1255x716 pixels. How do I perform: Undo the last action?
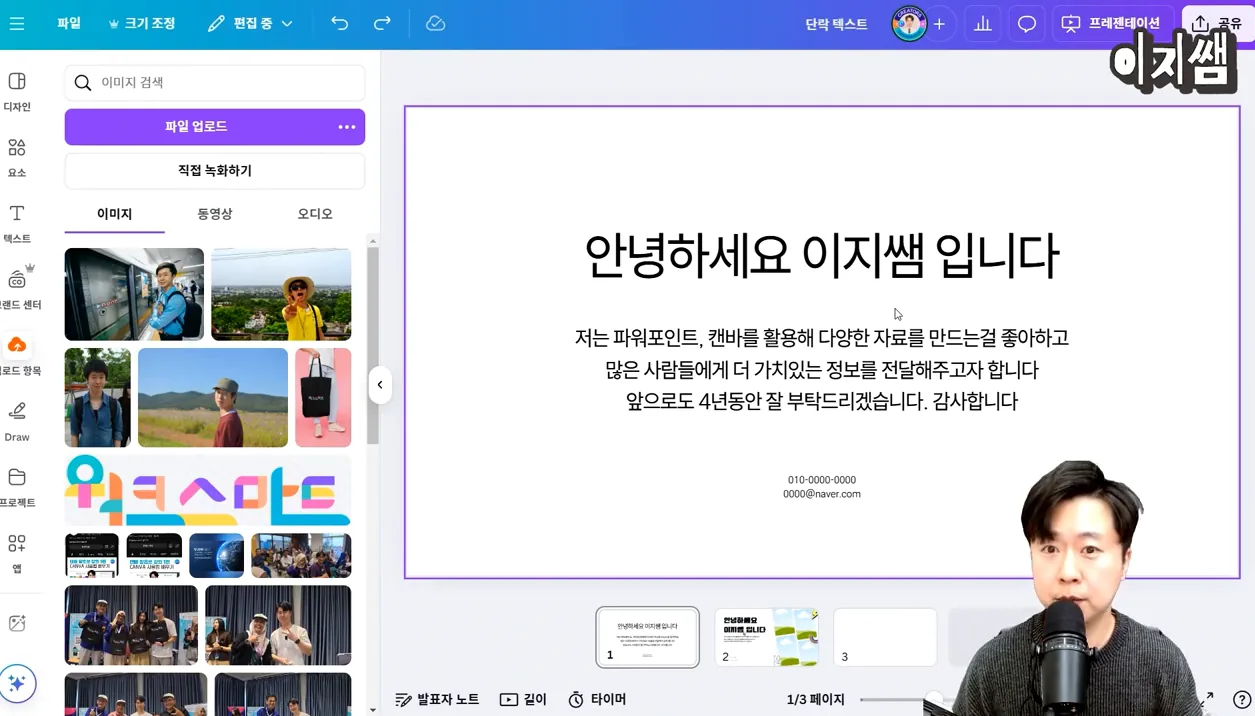(x=340, y=23)
